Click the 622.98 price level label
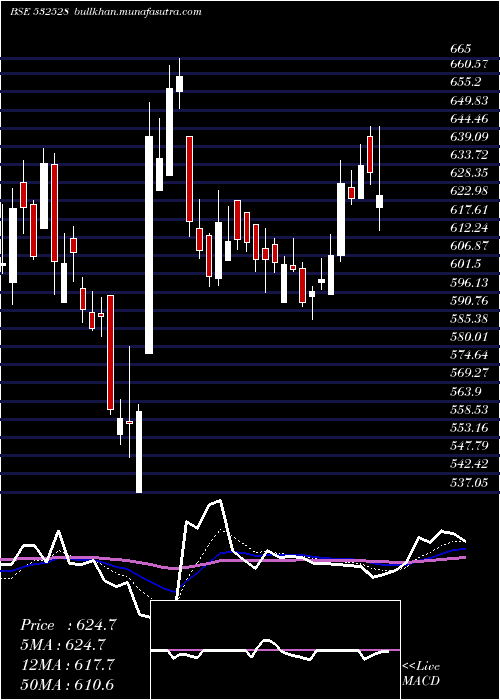Viewport: 500px width, 700px height. coord(469,192)
